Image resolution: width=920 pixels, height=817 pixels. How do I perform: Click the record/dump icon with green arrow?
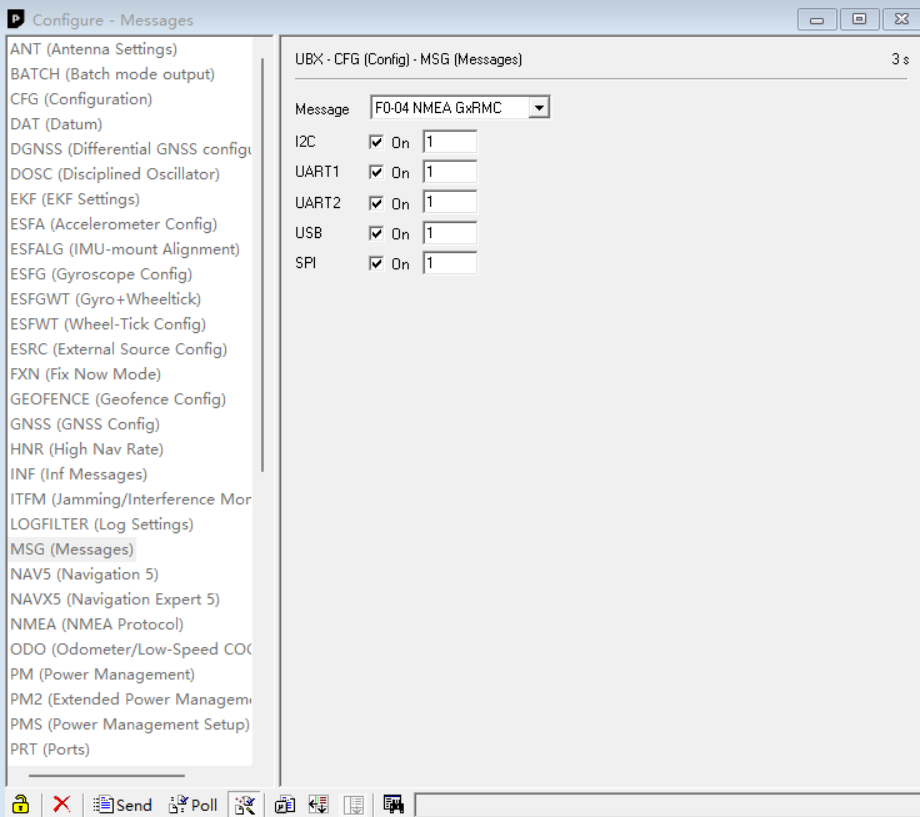318,804
